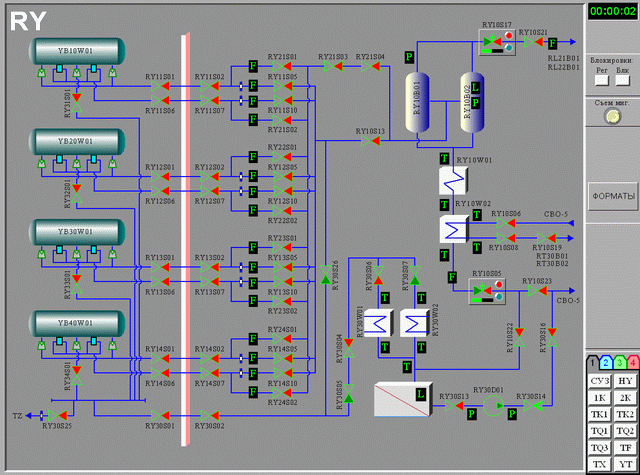Select steam generator YB10W01

(77, 51)
